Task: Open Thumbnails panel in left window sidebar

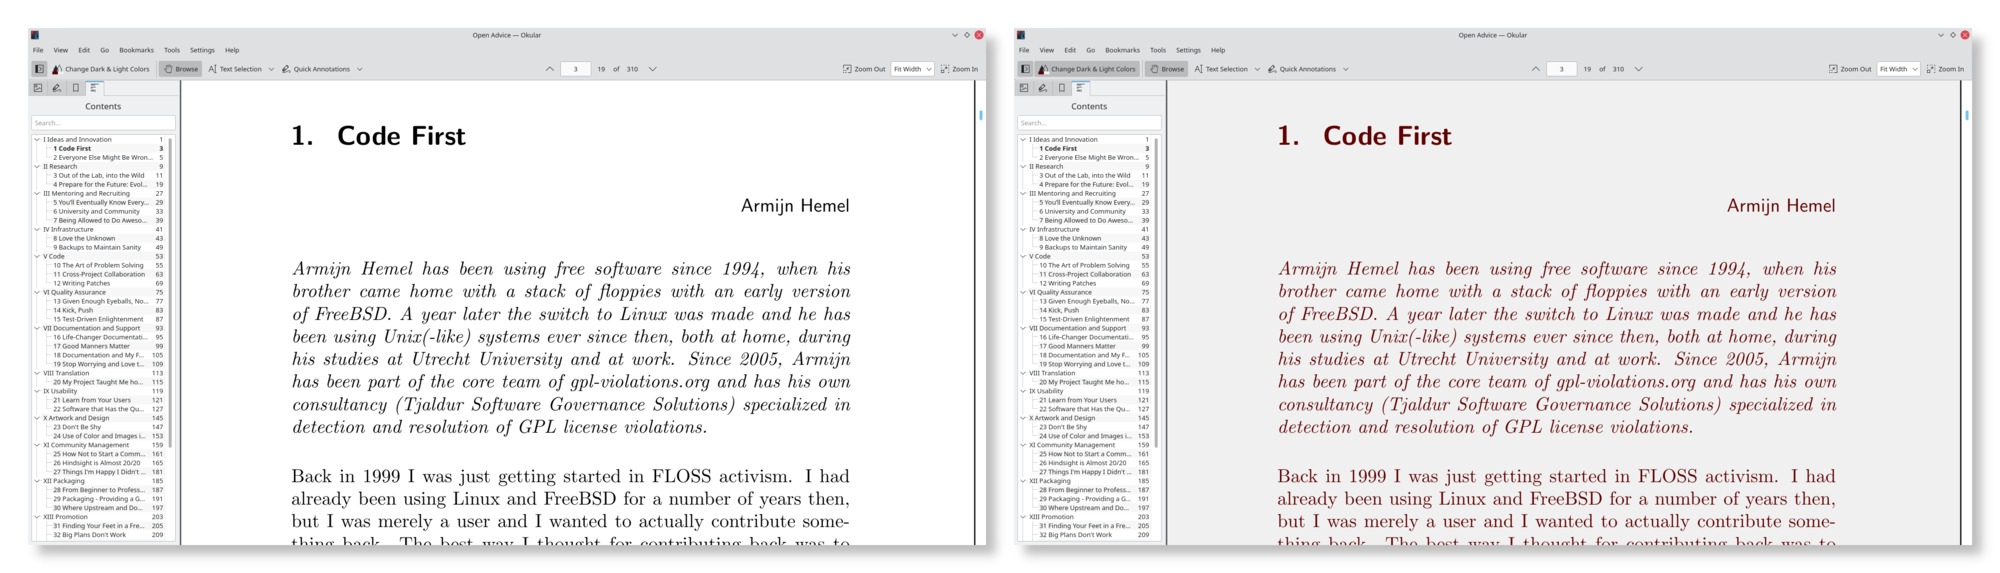Action: [x=39, y=88]
